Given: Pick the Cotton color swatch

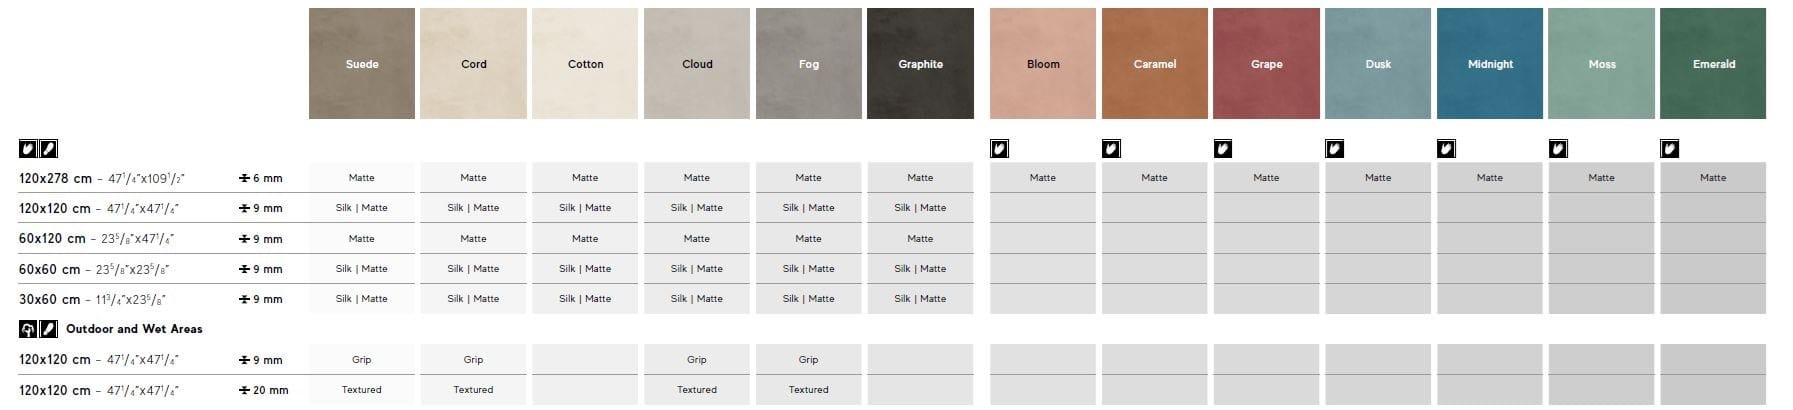Looking at the screenshot, I should pyautogui.click(x=585, y=64).
